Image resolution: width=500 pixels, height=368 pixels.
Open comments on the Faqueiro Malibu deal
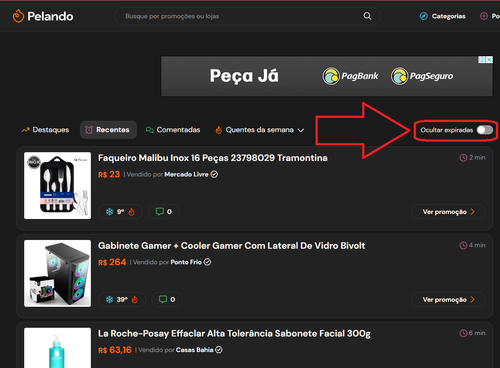(164, 212)
